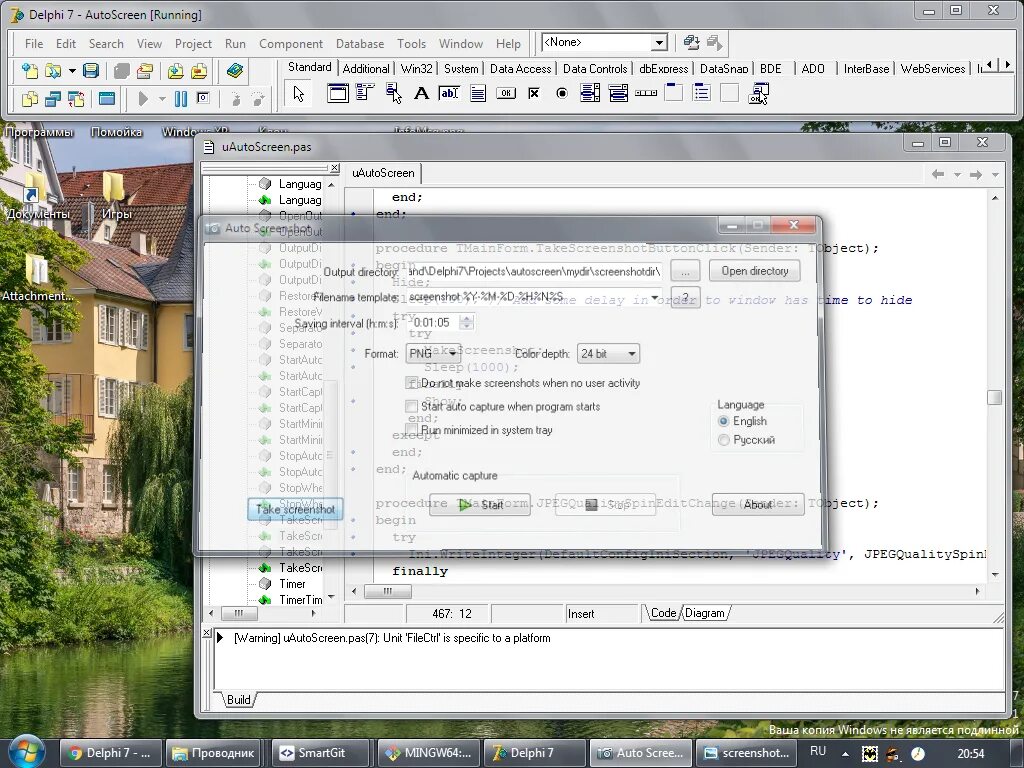Select the Frames component icon
Screen dimensions: 1024x768
pos(338,93)
